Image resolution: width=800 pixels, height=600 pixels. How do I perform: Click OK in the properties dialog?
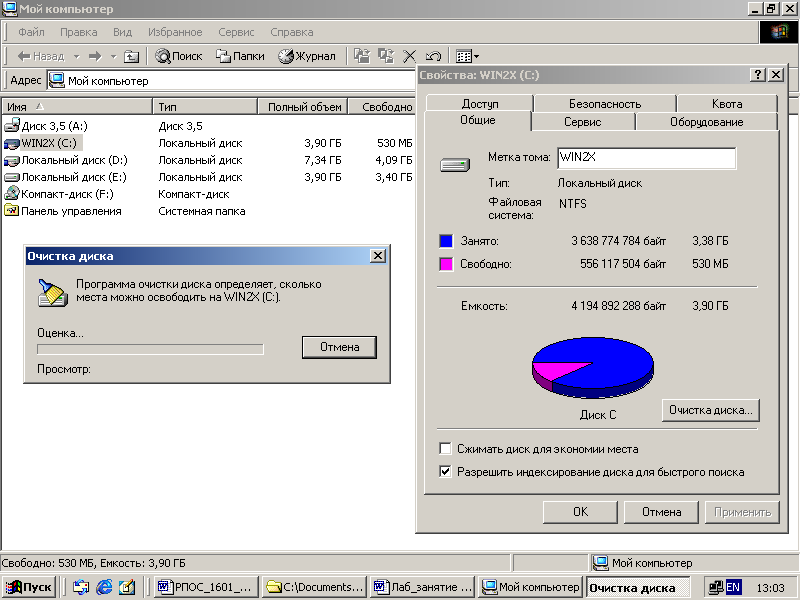580,512
